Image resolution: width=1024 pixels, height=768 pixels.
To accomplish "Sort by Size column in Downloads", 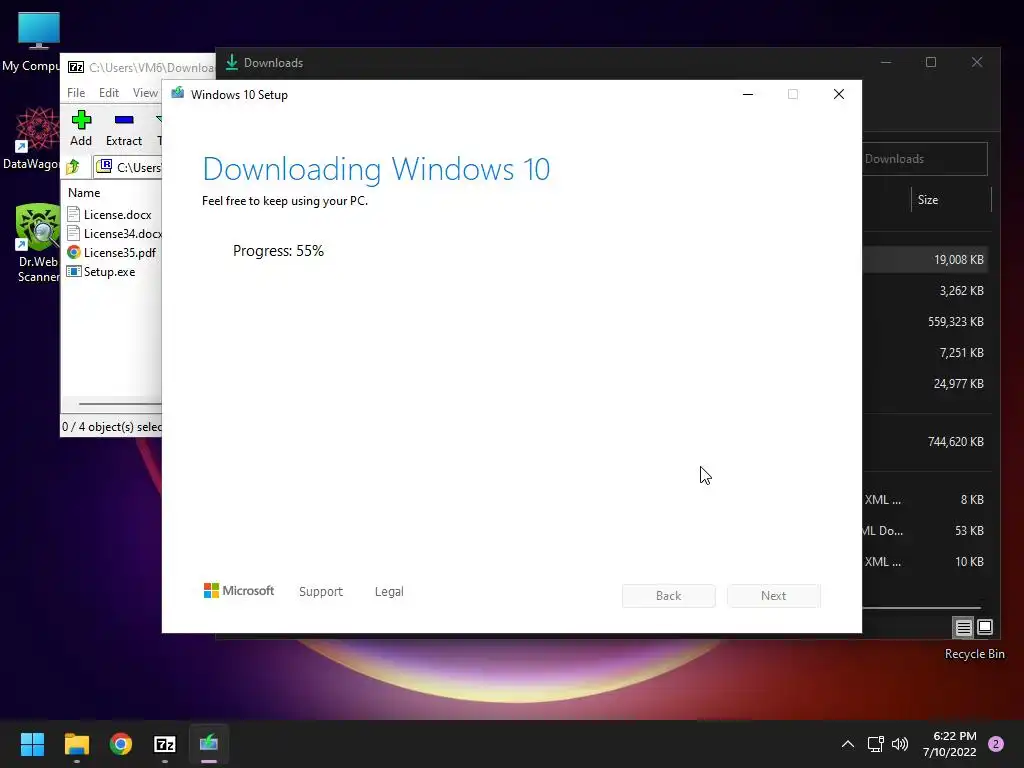I will click(x=951, y=200).
